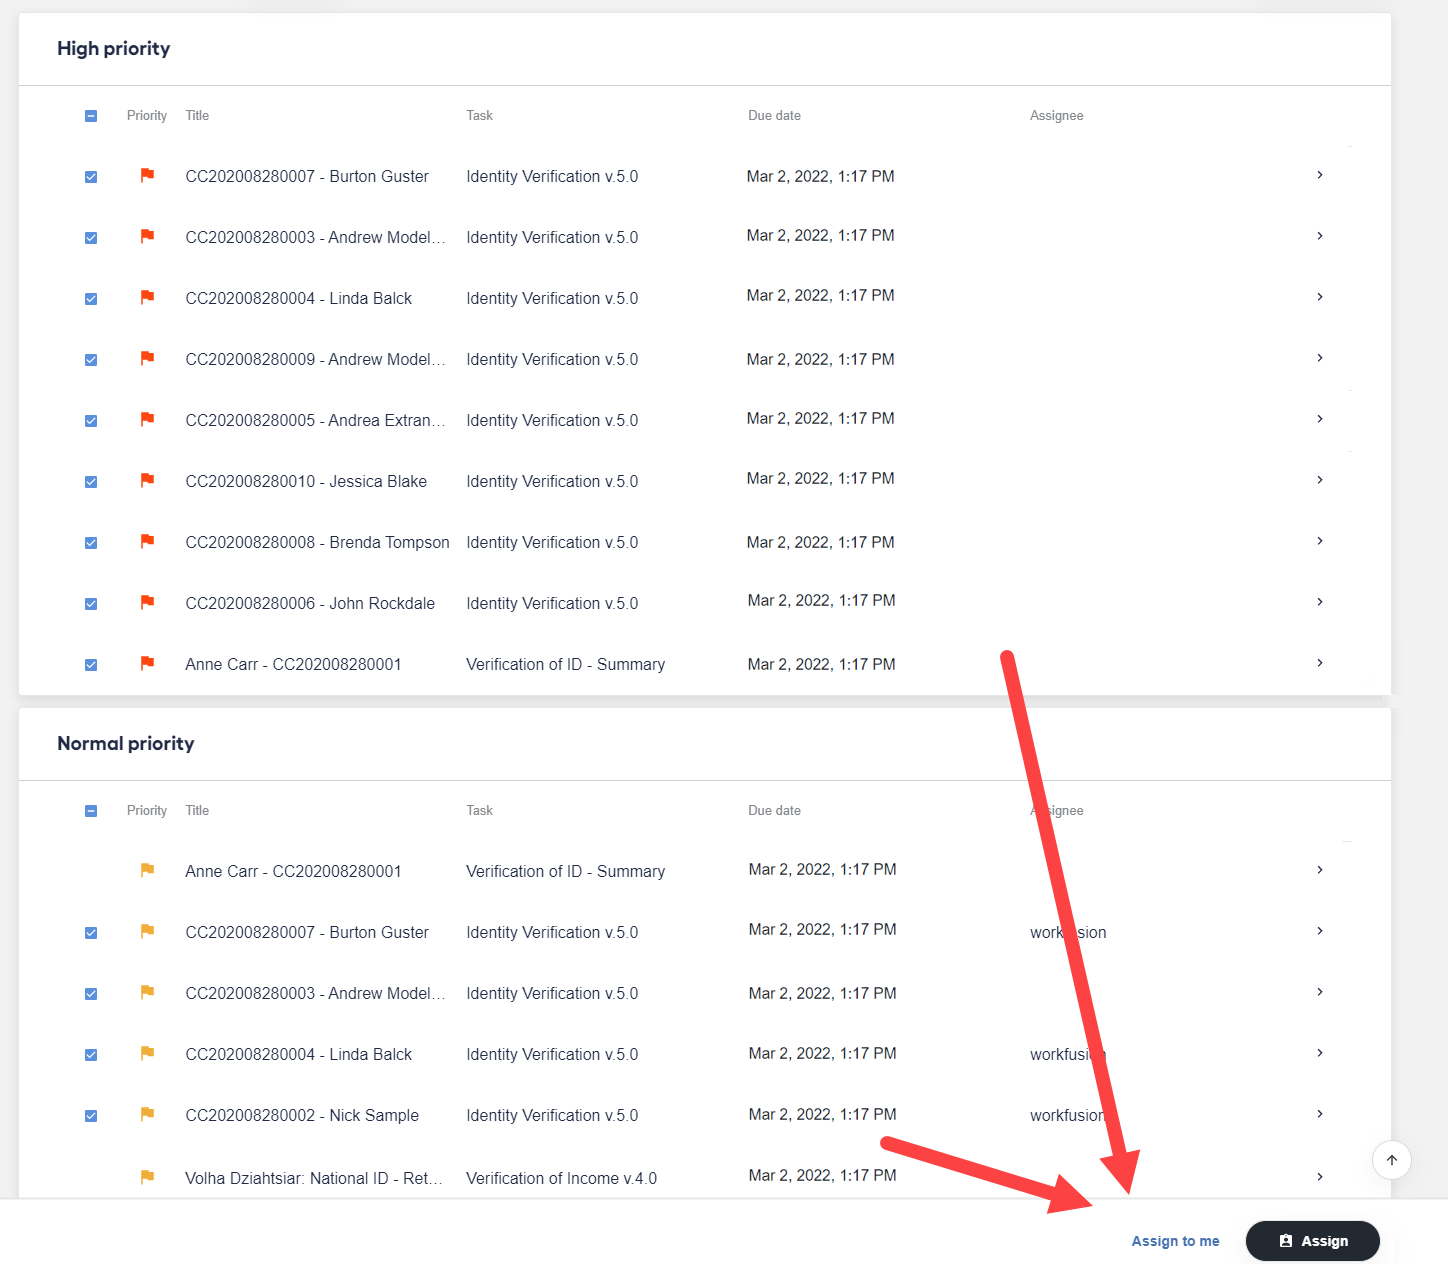Uncheck the Brenda Tompson task checkbox
Viewport: 1448px width, 1274px height.
[91, 543]
